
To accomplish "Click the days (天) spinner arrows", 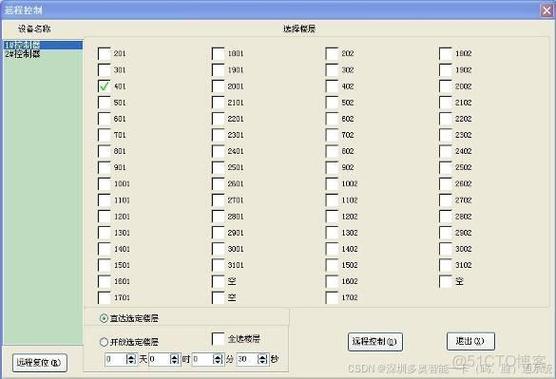I will pyautogui.click(x=131, y=360).
